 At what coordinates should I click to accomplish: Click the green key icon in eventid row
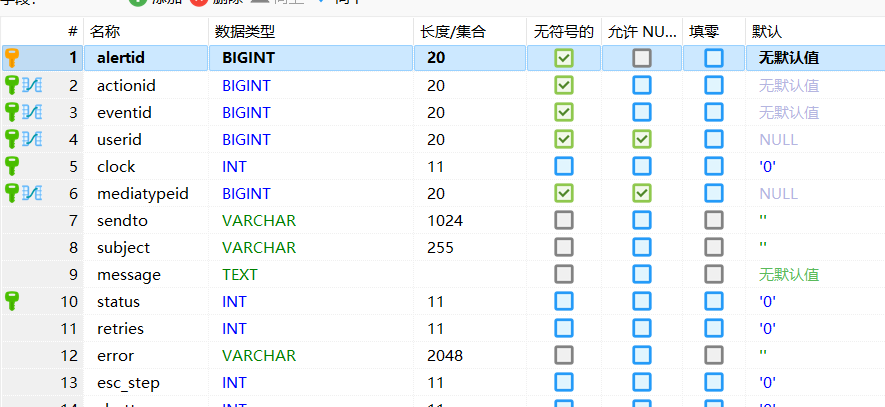coord(12,112)
